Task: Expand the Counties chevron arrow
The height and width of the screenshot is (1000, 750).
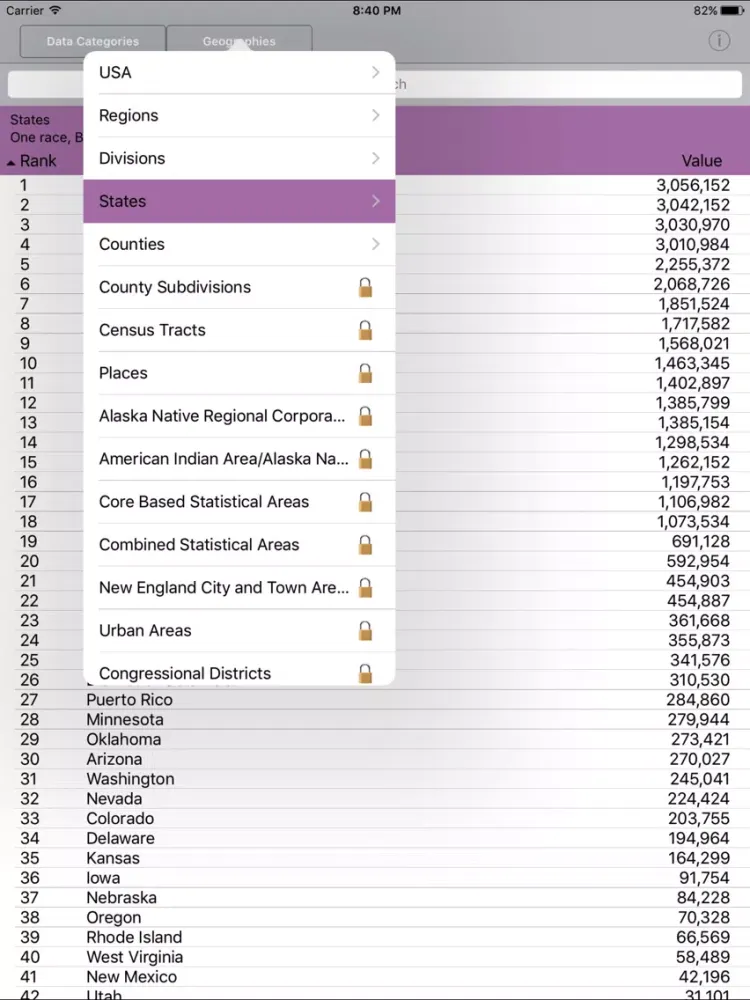Action: pos(375,244)
